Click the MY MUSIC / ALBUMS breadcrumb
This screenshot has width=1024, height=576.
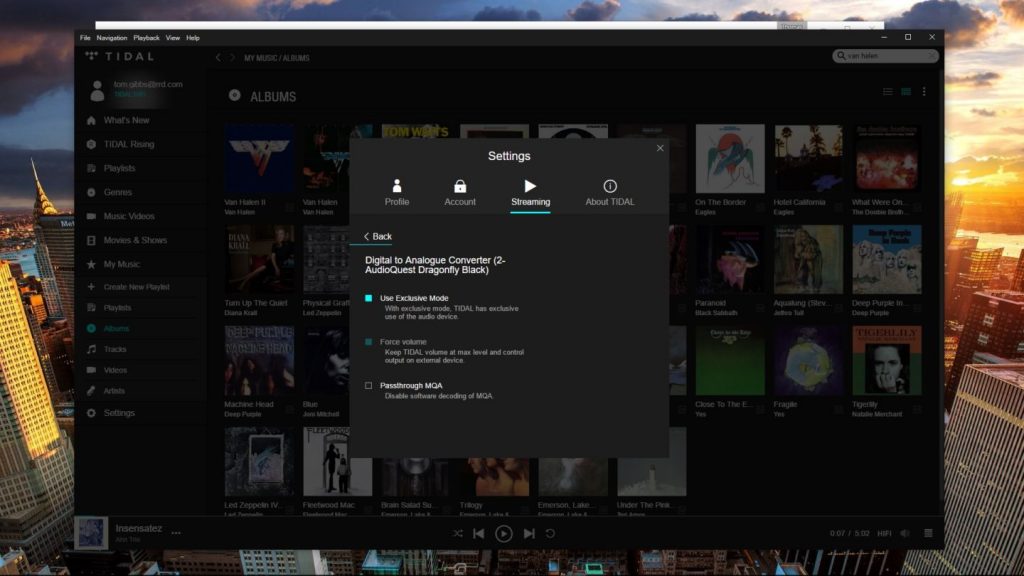tap(277, 58)
